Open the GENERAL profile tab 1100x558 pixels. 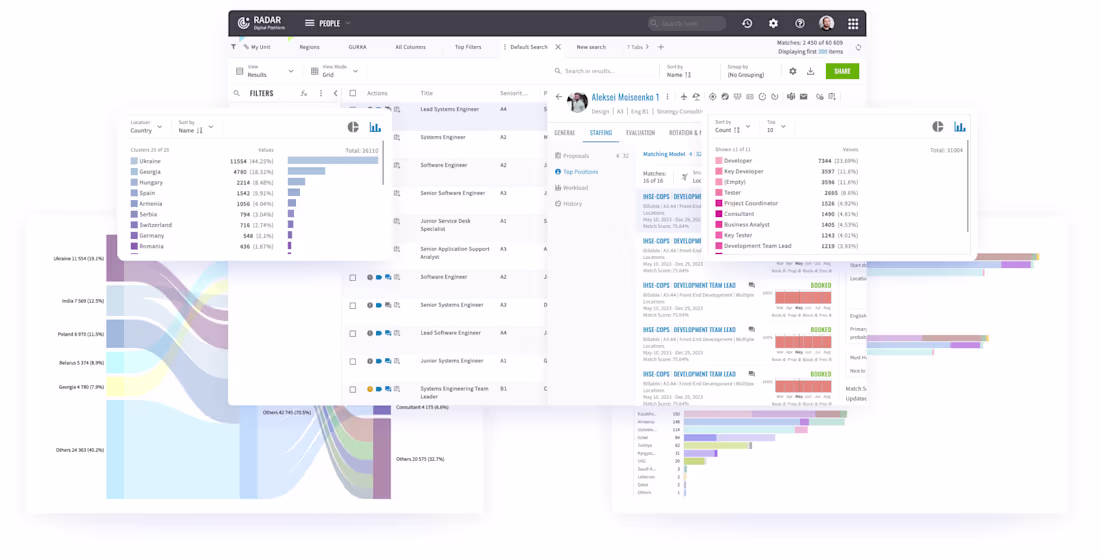click(565, 133)
